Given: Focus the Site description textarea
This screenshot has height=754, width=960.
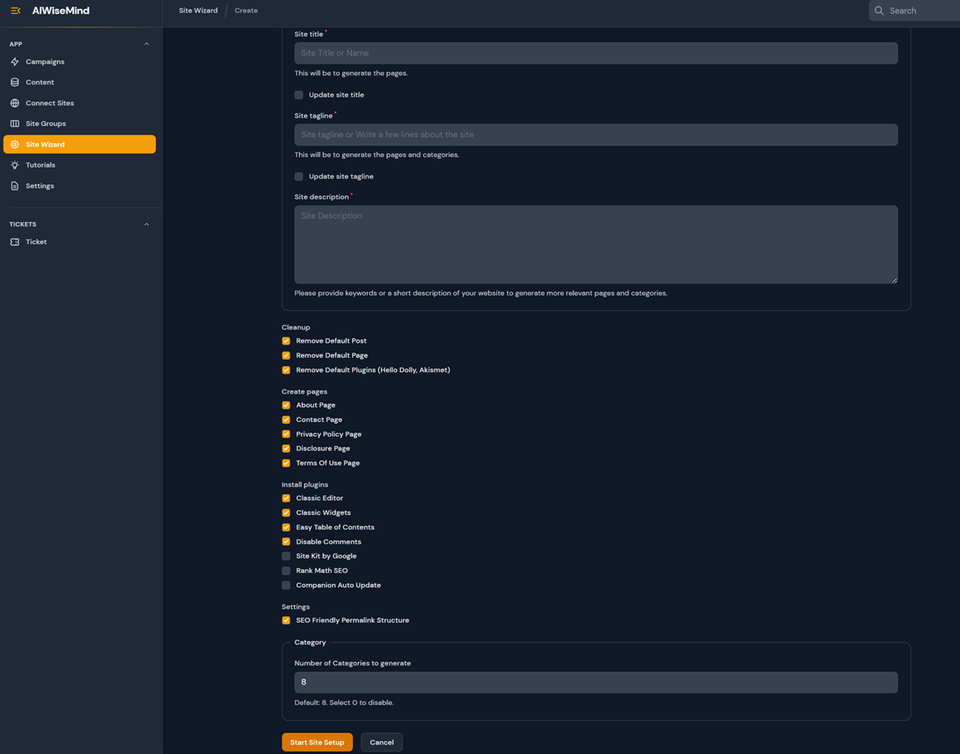Looking at the screenshot, I should 596,244.
